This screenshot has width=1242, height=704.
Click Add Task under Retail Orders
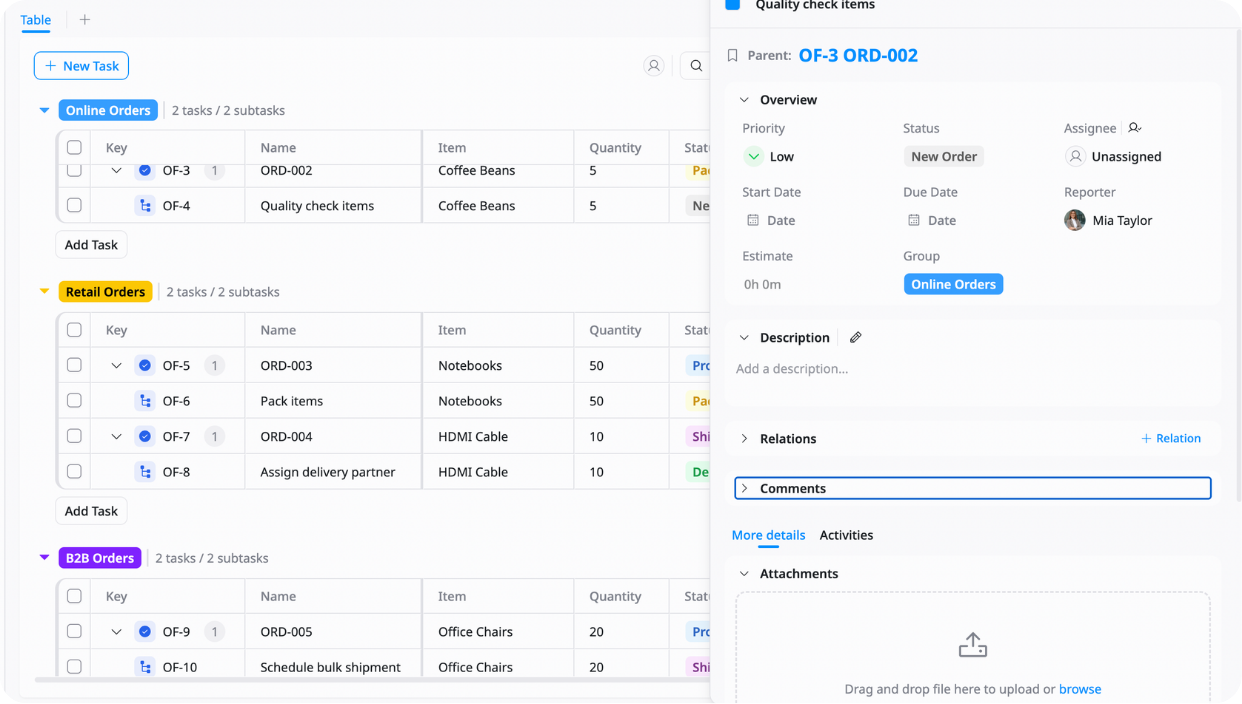pos(91,511)
